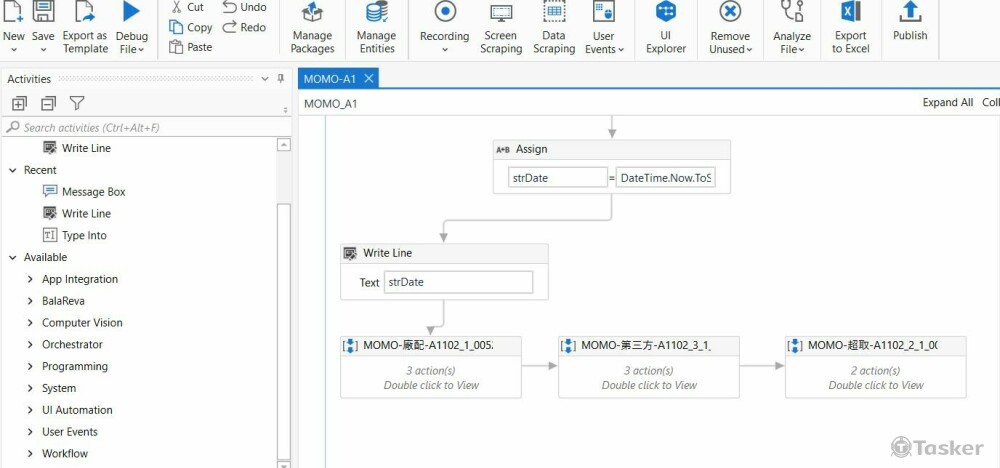The height and width of the screenshot is (468, 1000).
Task: Focus the Search activities field
Action: pyautogui.click(x=147, y=128)
